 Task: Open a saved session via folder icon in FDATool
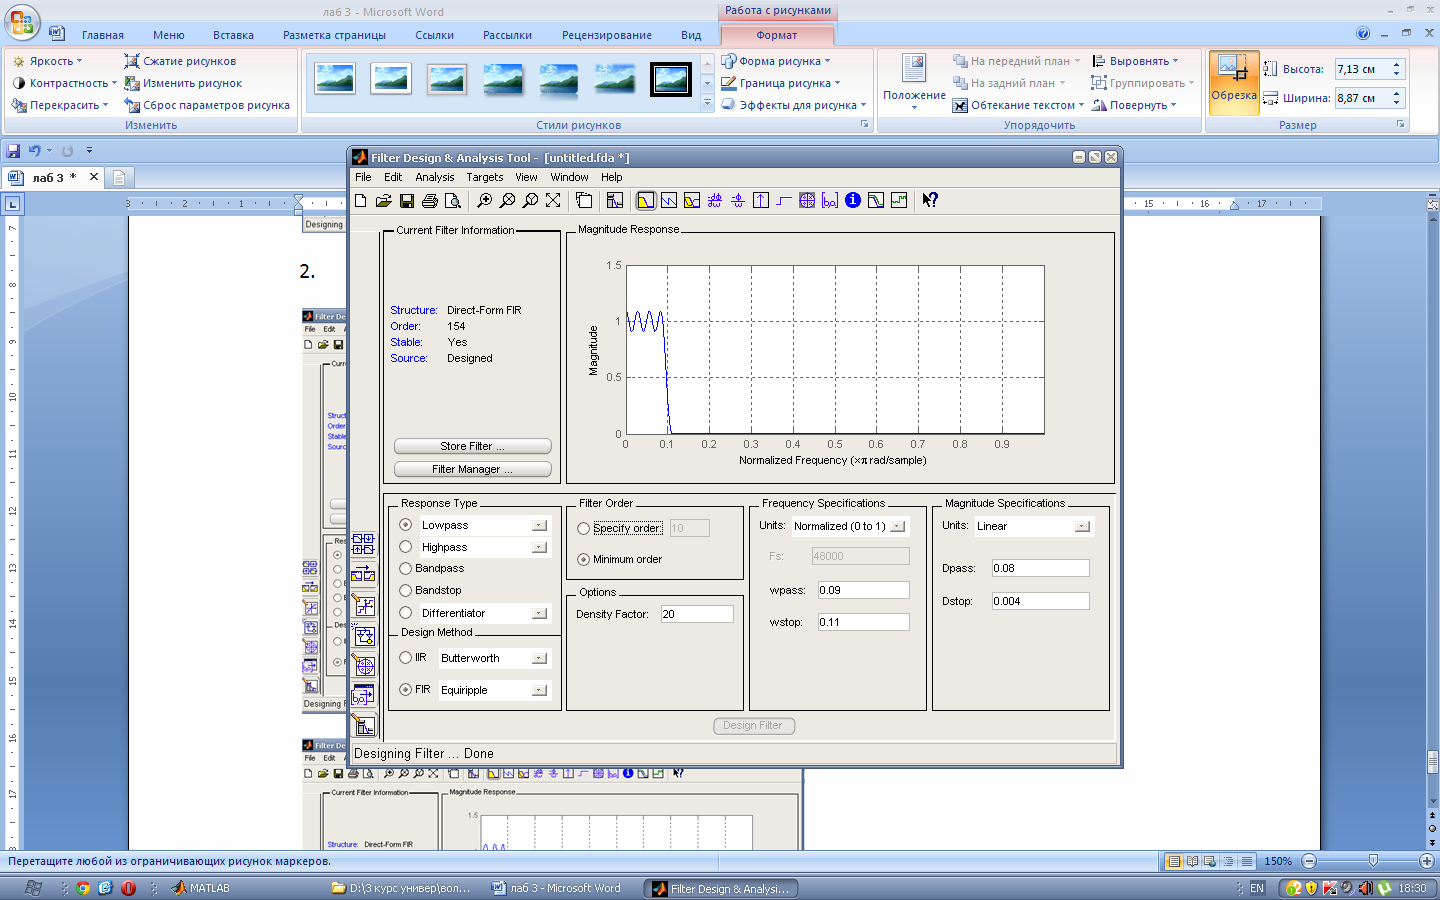[384, 201]
